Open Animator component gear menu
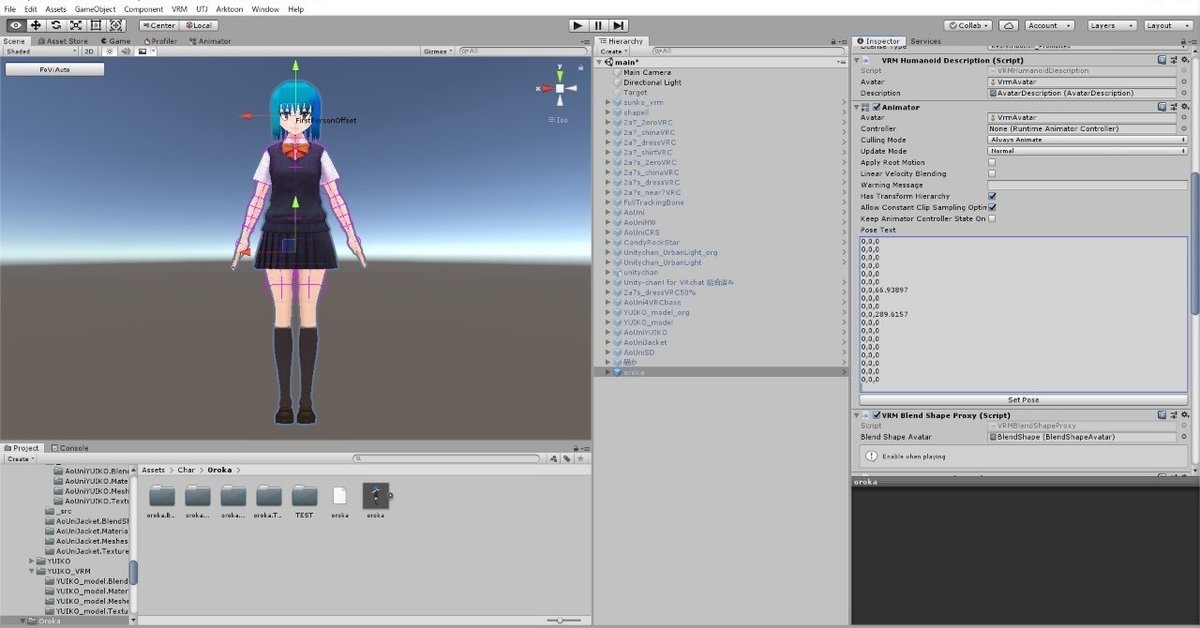Viewport: 1200px width, 628px height. tap(1186, 107)
